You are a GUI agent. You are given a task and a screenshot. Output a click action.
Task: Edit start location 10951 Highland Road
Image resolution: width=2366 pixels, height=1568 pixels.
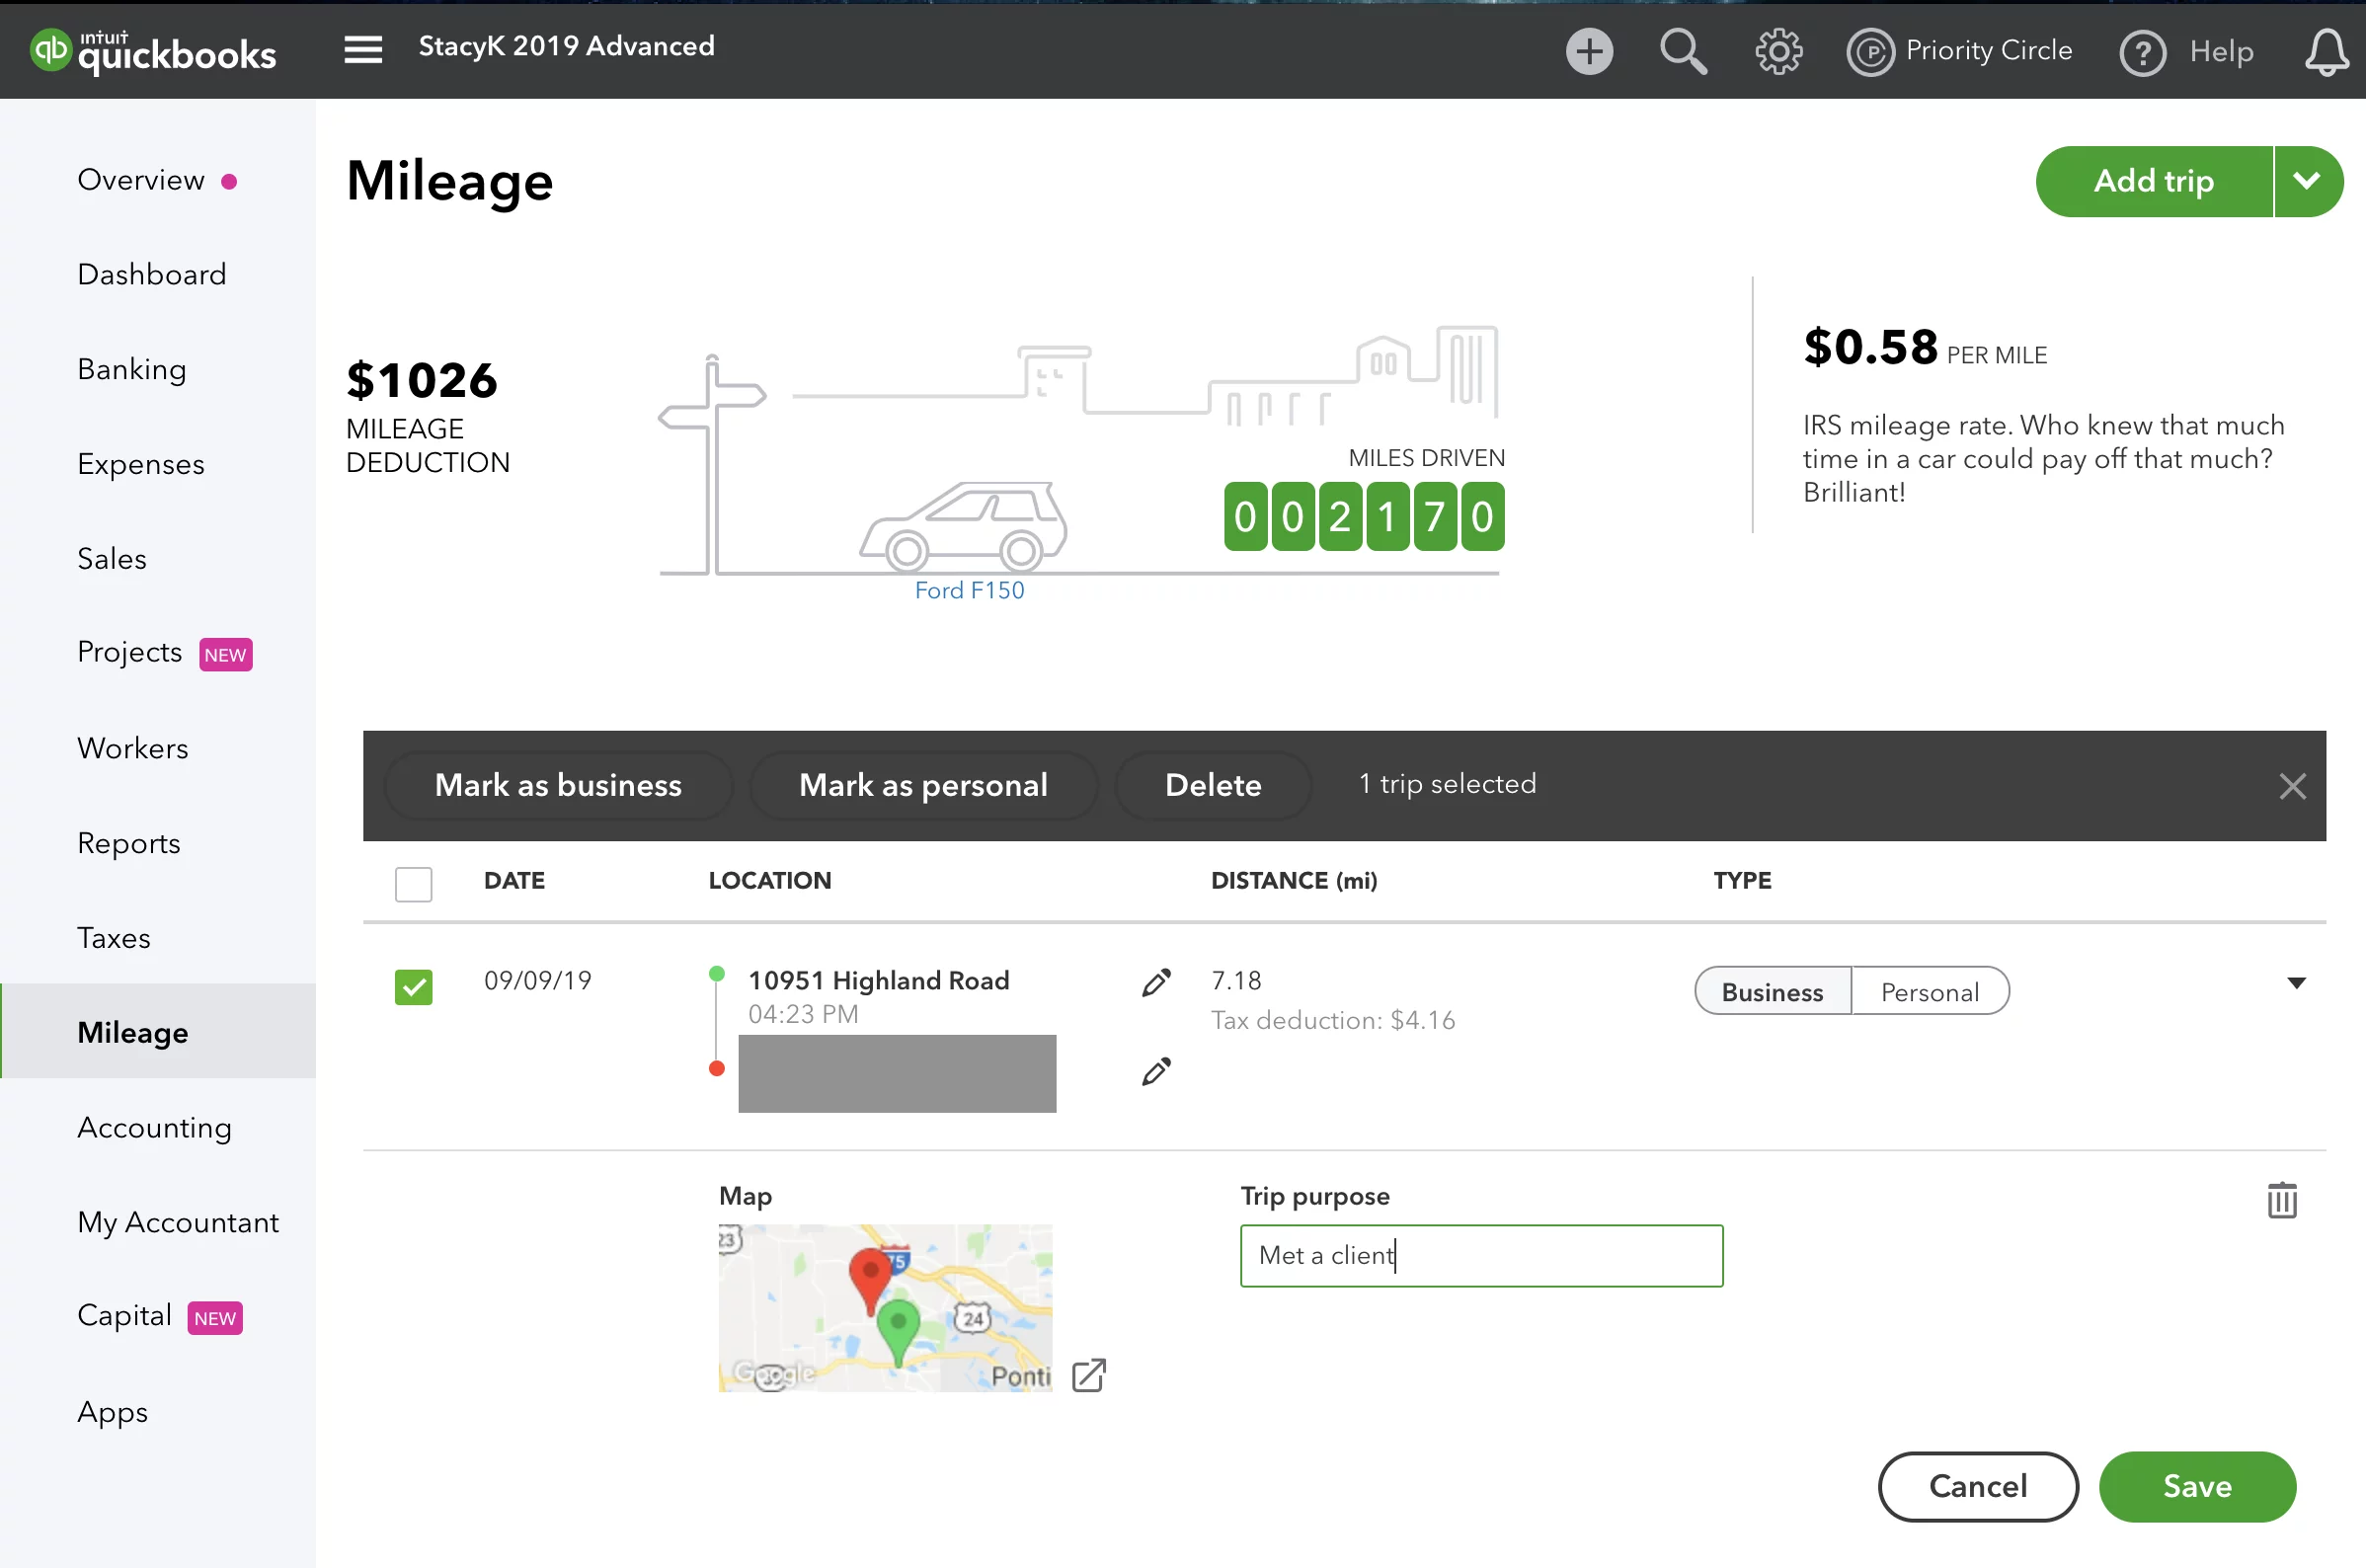point(1156,983)
